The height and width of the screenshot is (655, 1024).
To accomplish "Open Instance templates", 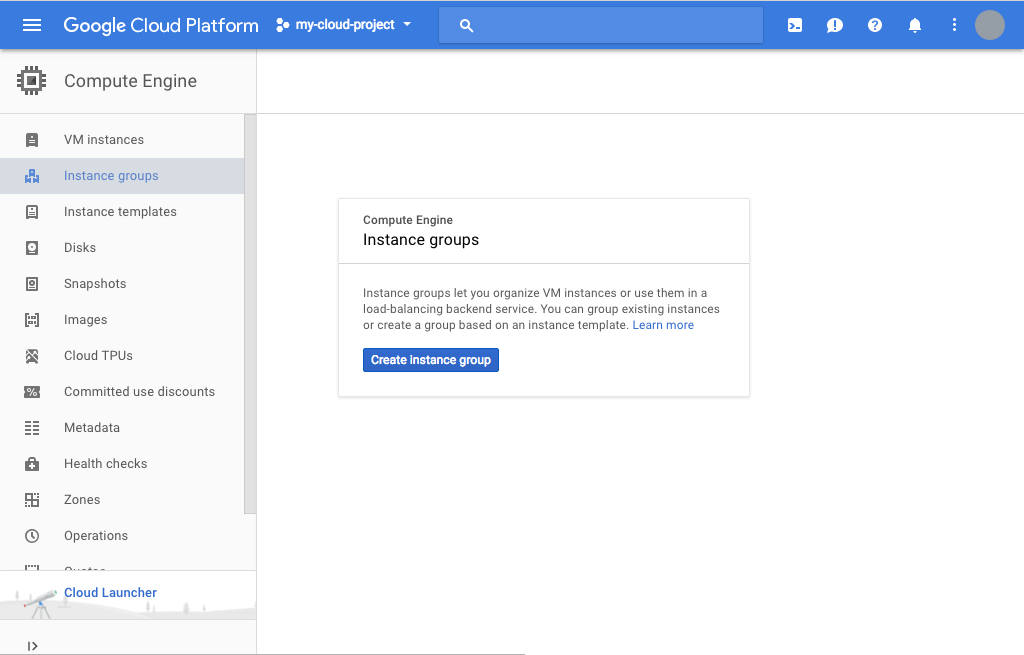I will pyautogui.click(x=120, y=212).
